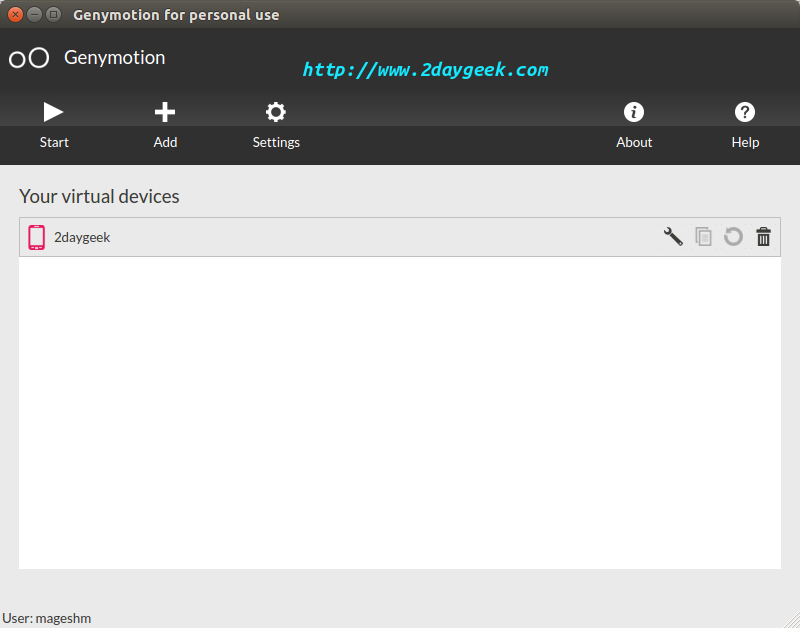Select the pink phone icon of 2daygeek
This screenshot has height=628, width=800.
tap(36, 237)
